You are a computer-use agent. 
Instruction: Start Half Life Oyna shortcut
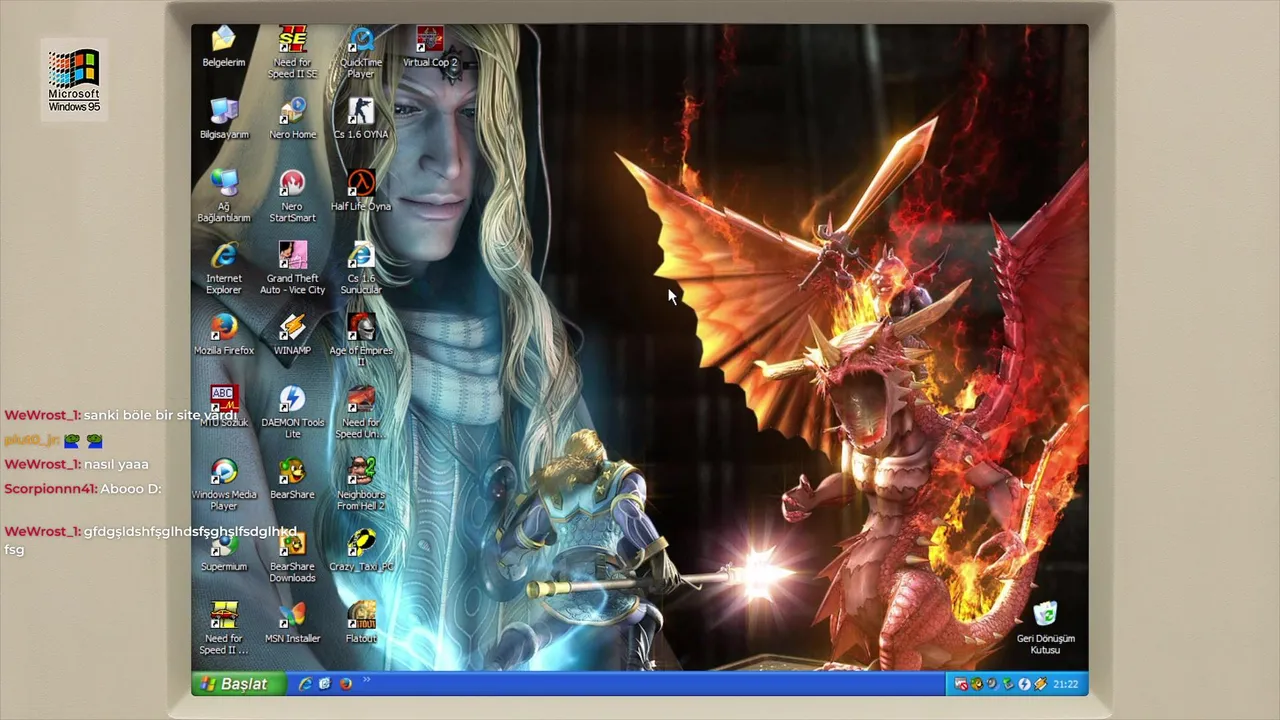click(x=361, y=191)
